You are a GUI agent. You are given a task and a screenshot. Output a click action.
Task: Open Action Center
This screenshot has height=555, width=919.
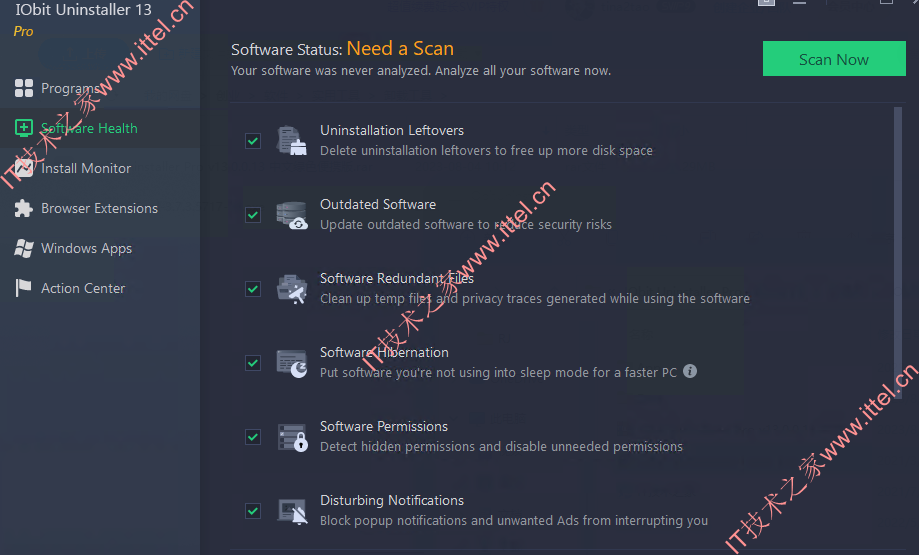point(100,288)
